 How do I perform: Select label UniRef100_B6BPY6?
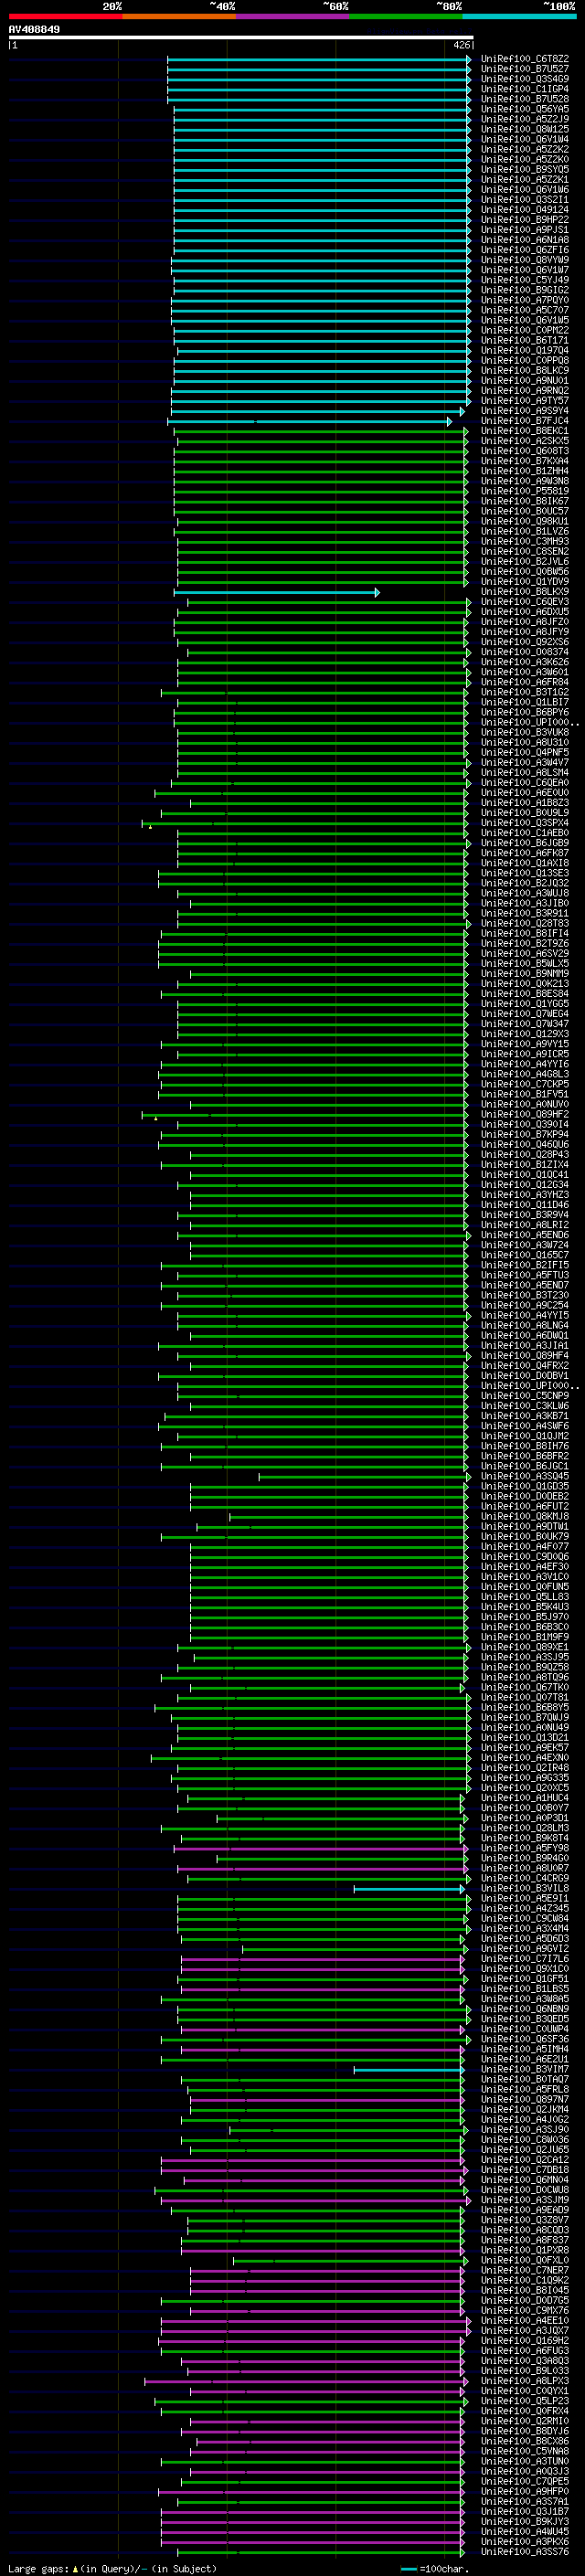point(525,712)
